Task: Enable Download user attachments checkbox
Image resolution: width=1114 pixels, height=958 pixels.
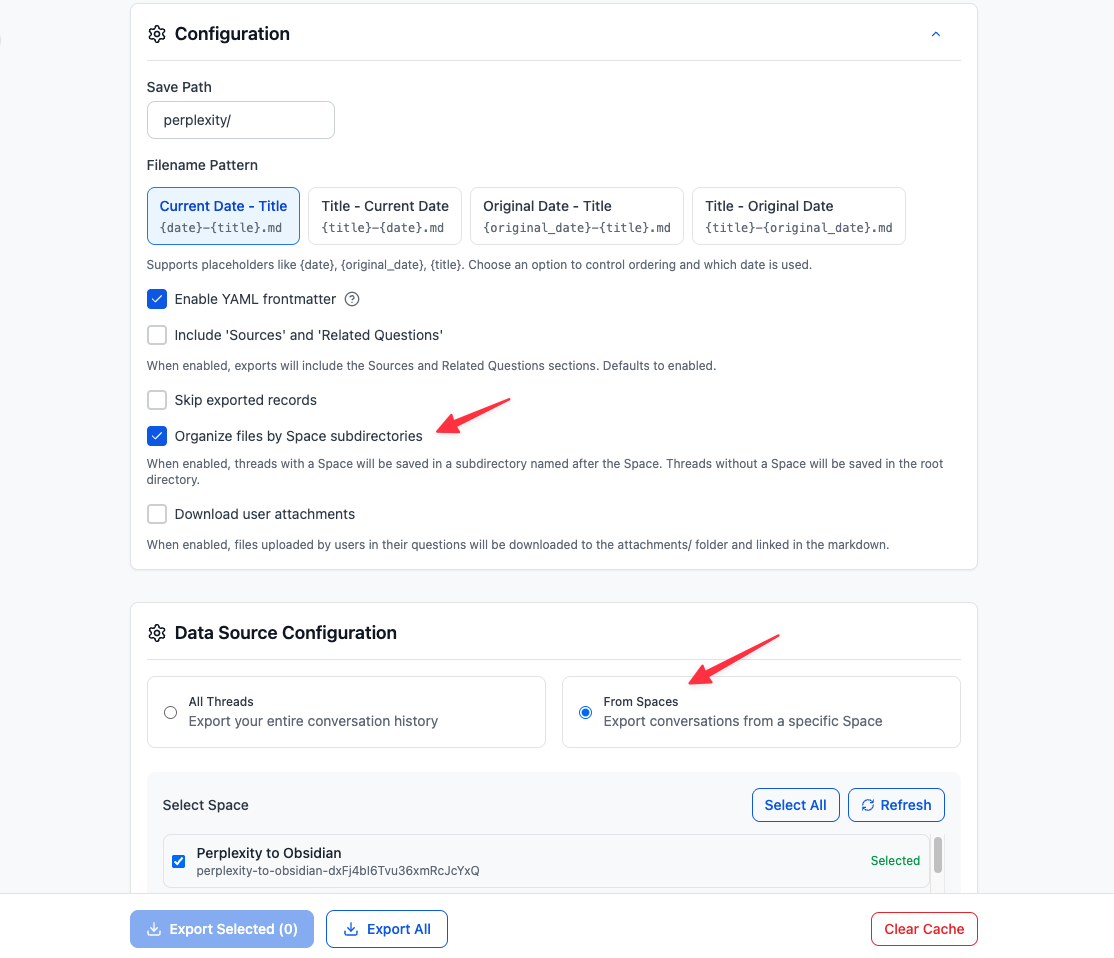Action: (x=157, y=514)
